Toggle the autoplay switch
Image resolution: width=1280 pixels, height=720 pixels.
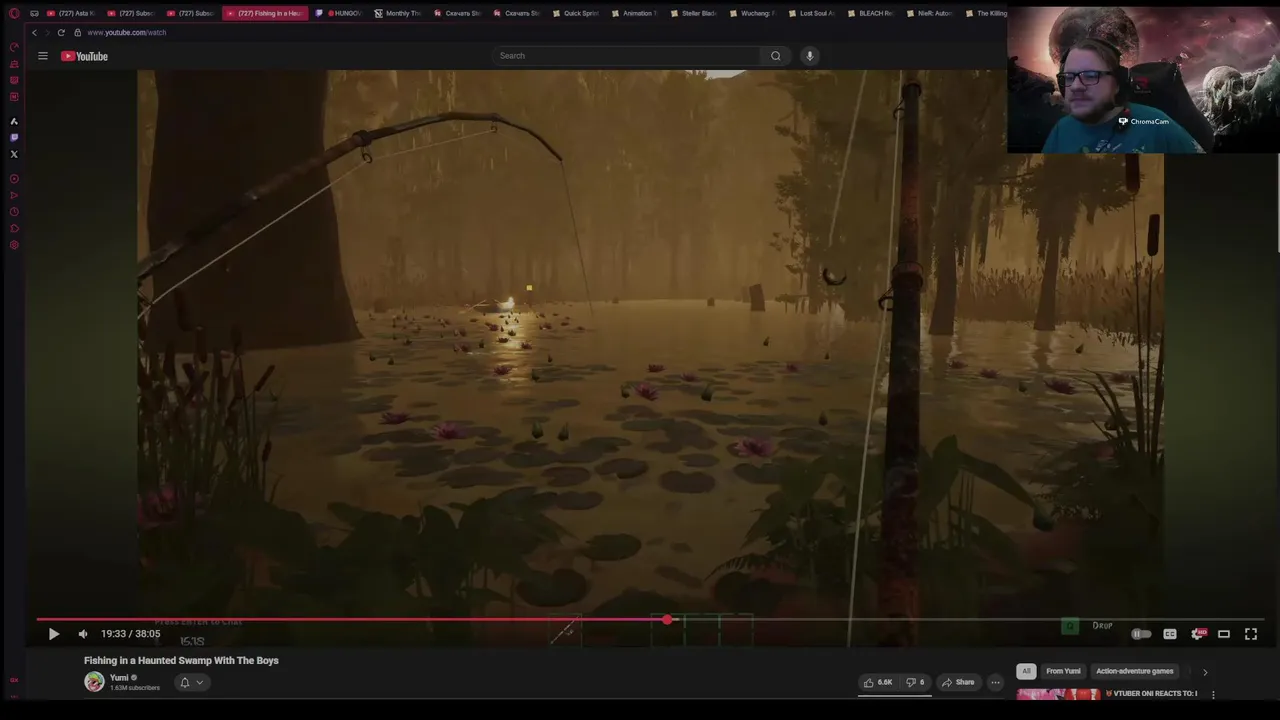(1140, 634)
